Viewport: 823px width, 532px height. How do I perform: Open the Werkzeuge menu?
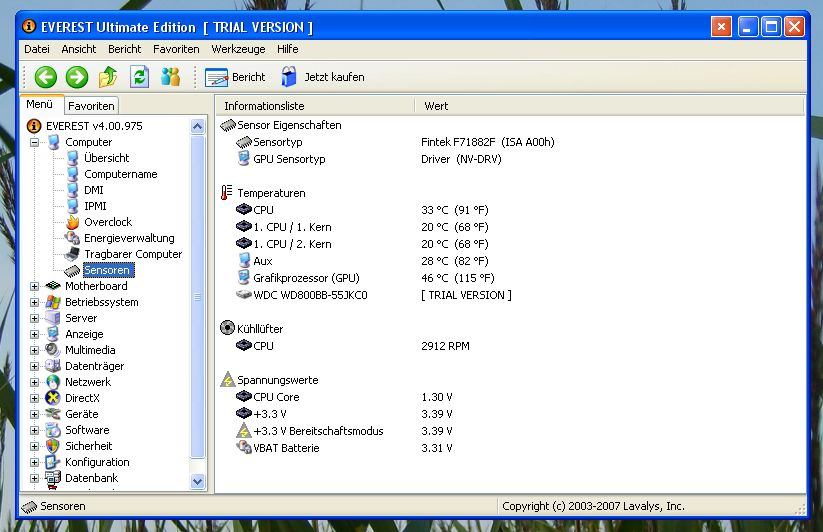tap(238, 49)
